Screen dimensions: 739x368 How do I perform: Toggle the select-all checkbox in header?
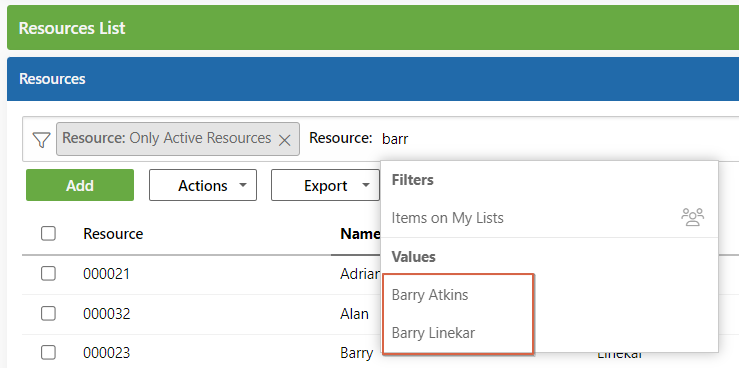tap(48, 233)
